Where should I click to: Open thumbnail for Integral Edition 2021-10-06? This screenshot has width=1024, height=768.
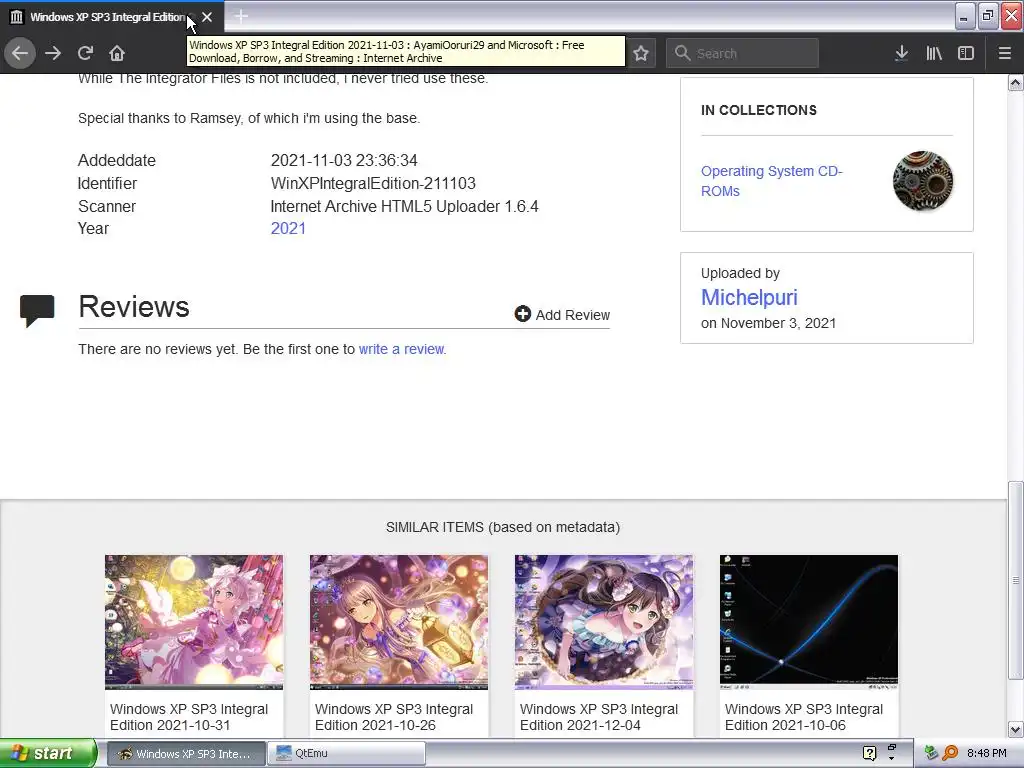point(808,622)
